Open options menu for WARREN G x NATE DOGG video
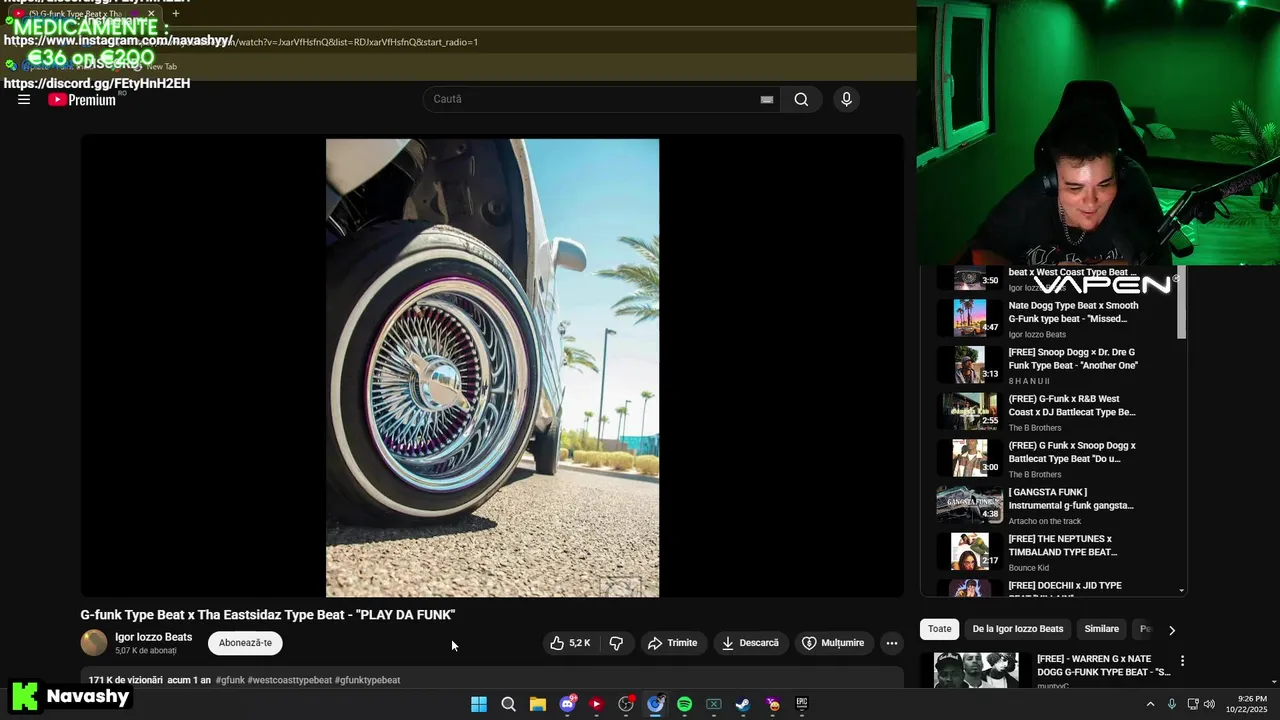The width and height of the screenshot is (1280, 720). [x=1182, y=661]
